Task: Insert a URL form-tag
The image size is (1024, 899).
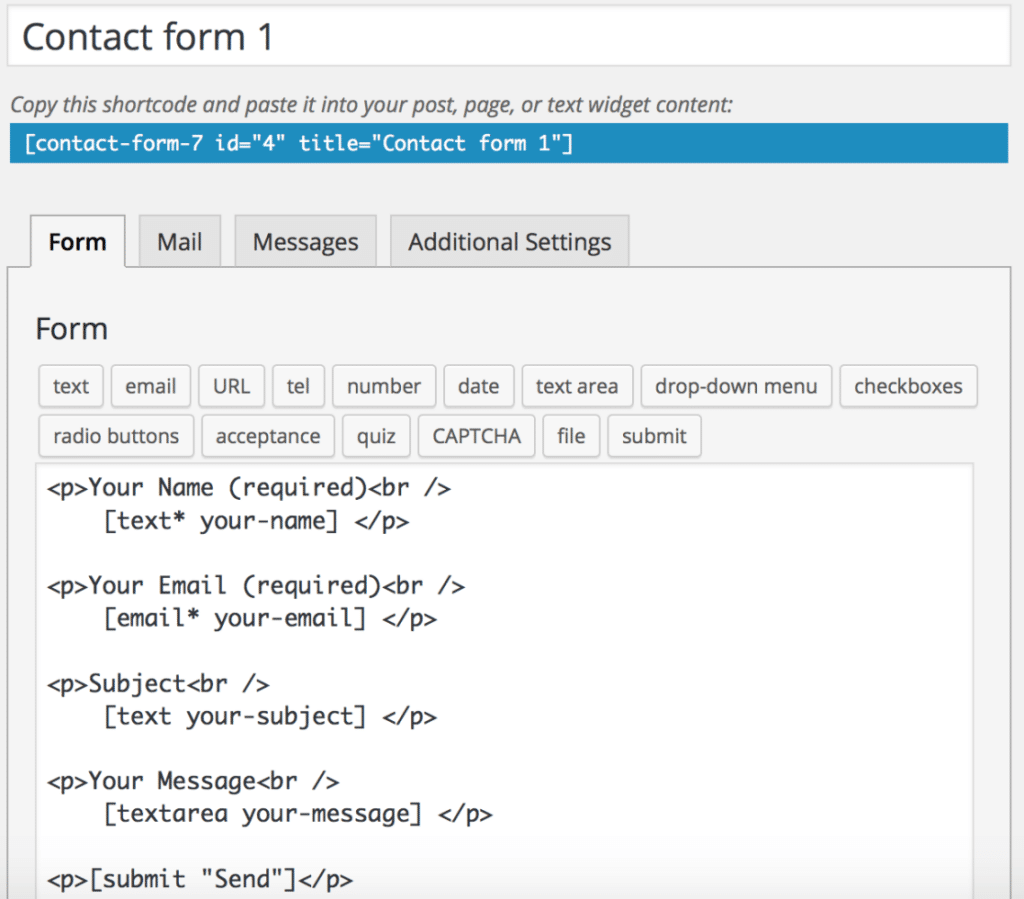Action: pos(231,386)
